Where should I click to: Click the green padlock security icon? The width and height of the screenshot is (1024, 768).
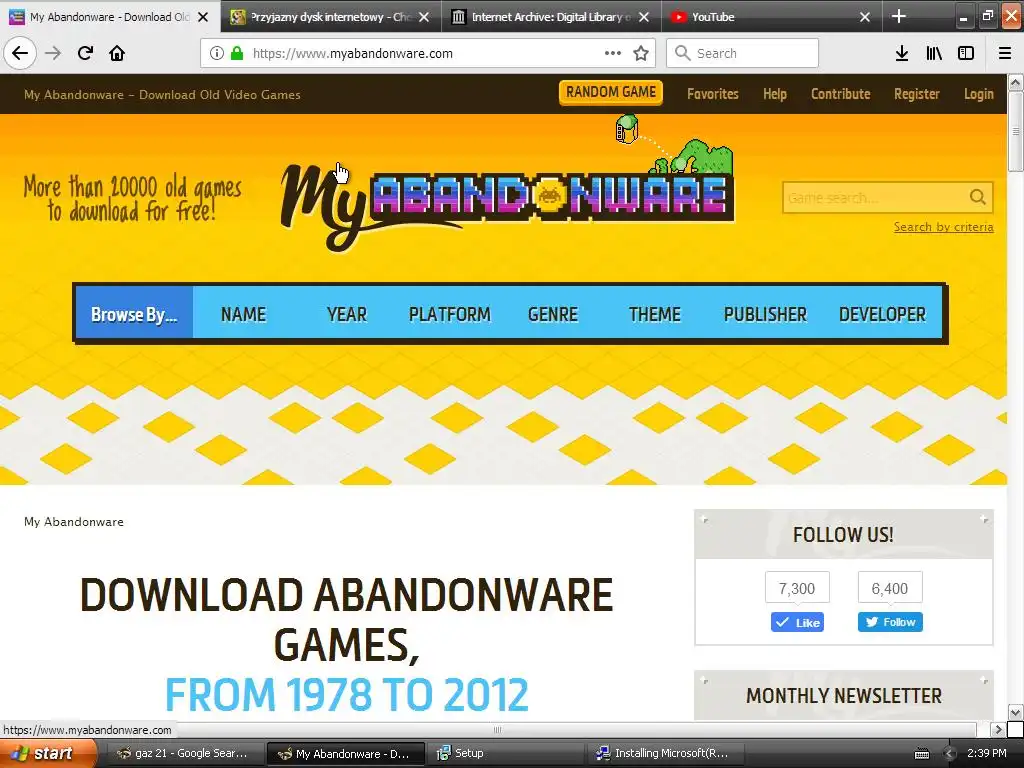236,53
